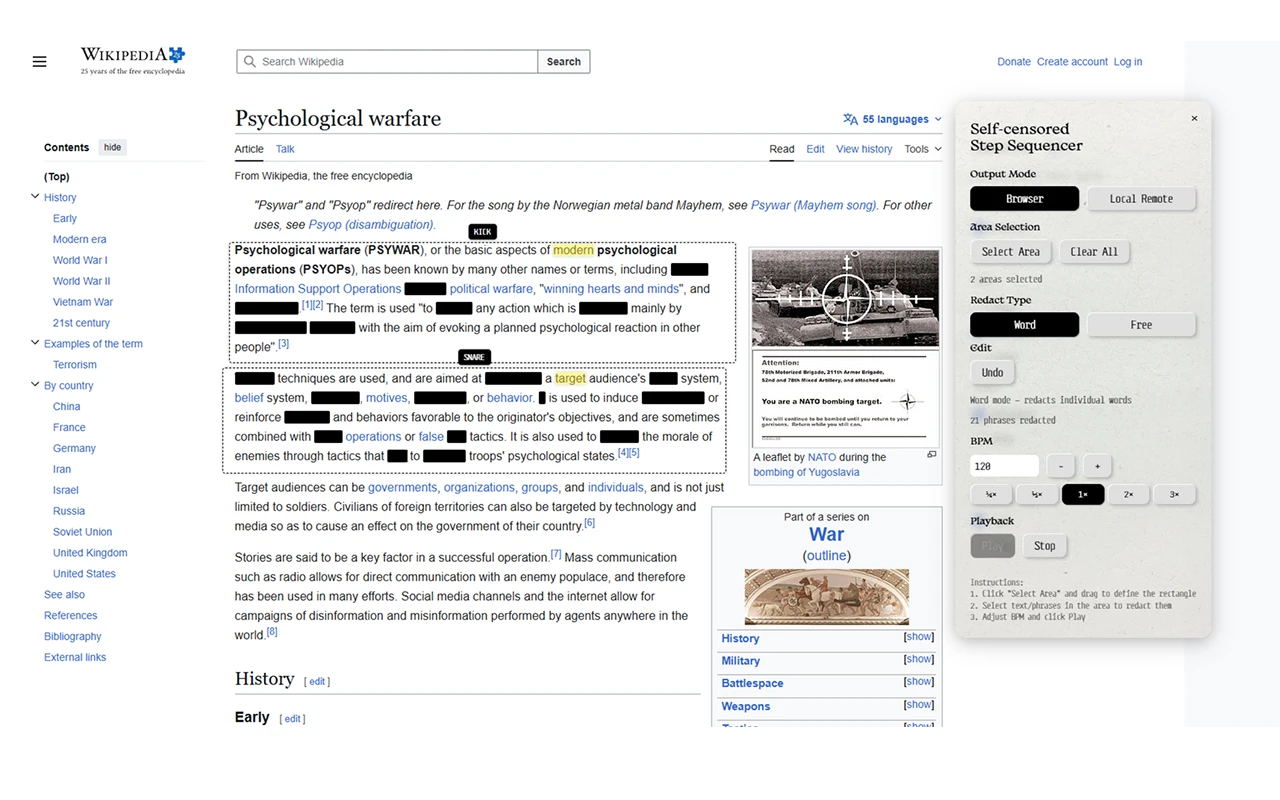The image size is (1280, 800).
Task: Set speed multiplier to ½×
Action: tap(1037, 494)
